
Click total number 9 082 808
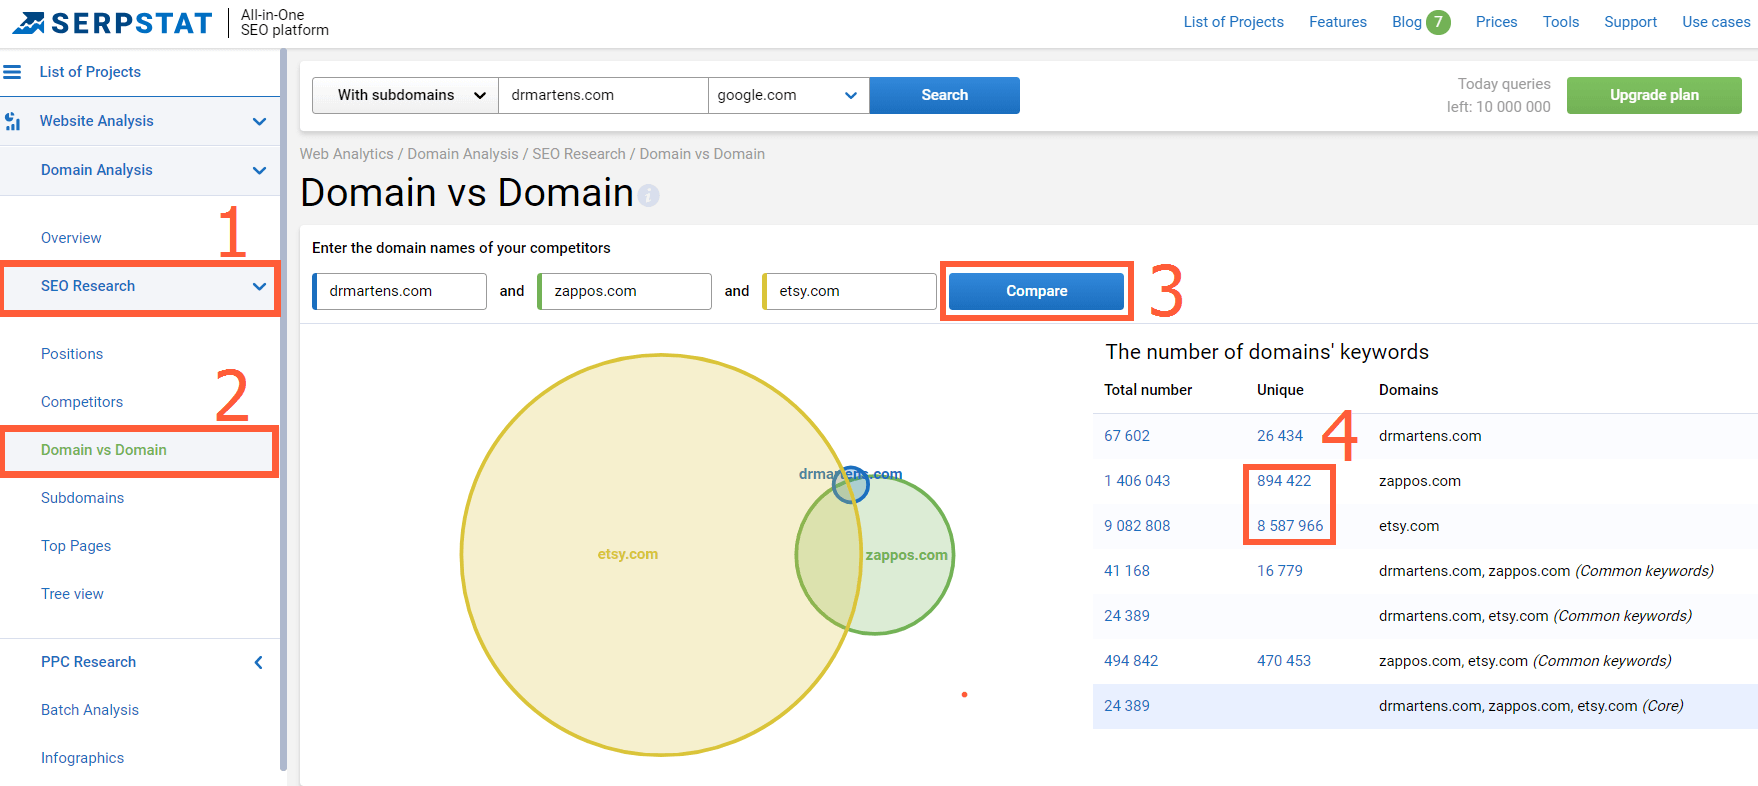[x=1137, y=526]
